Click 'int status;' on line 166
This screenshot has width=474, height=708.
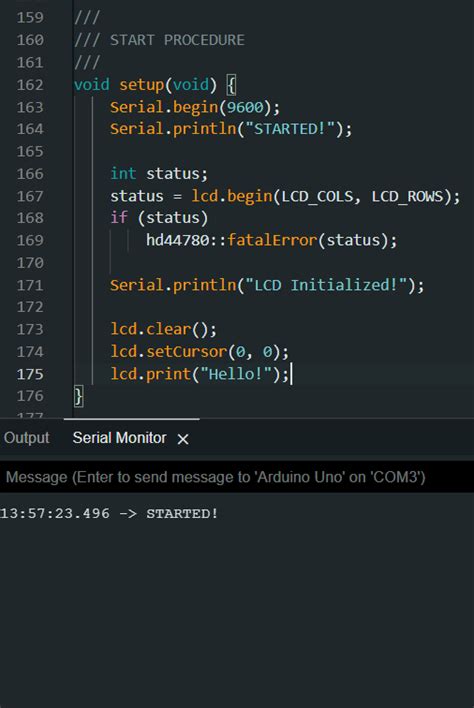click(x=159, y=173)
